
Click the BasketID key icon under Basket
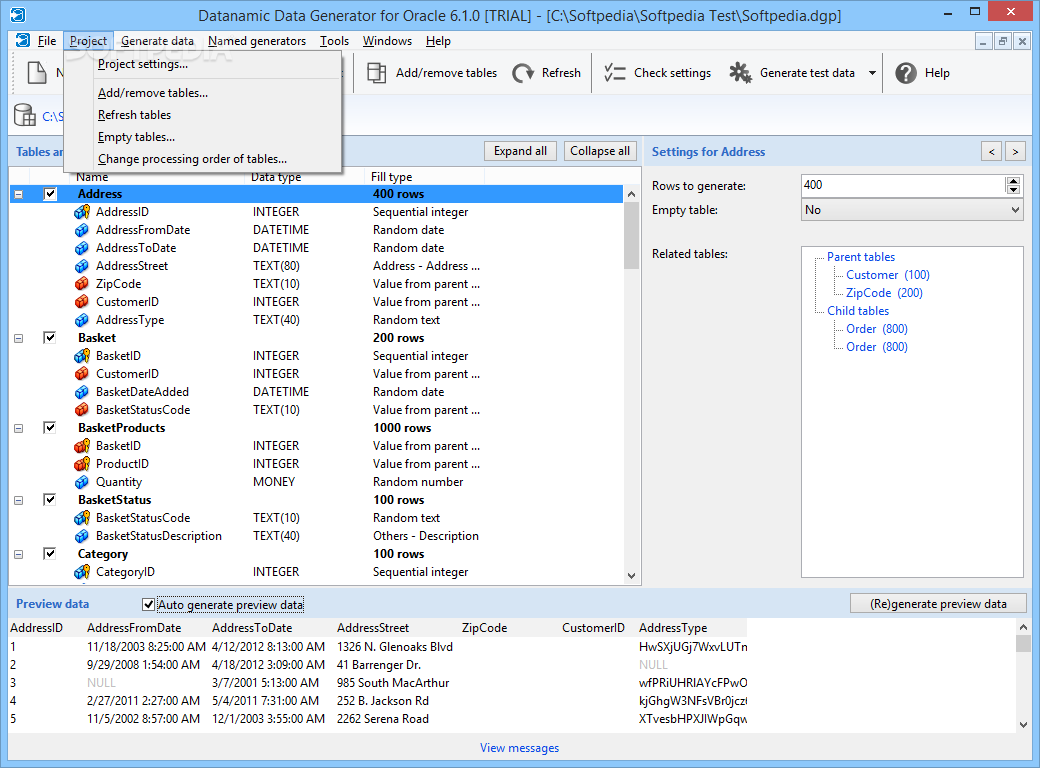[82, 356]
